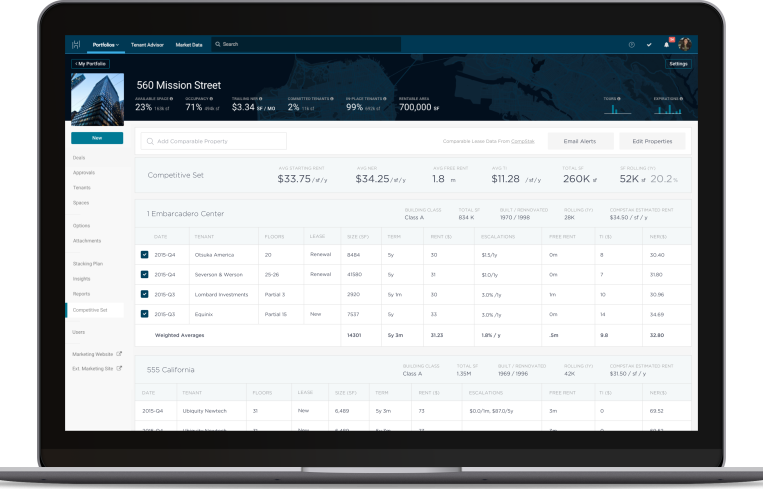
Task: Expand the Portfolios dropdown menu
Action: coord(105,45)
